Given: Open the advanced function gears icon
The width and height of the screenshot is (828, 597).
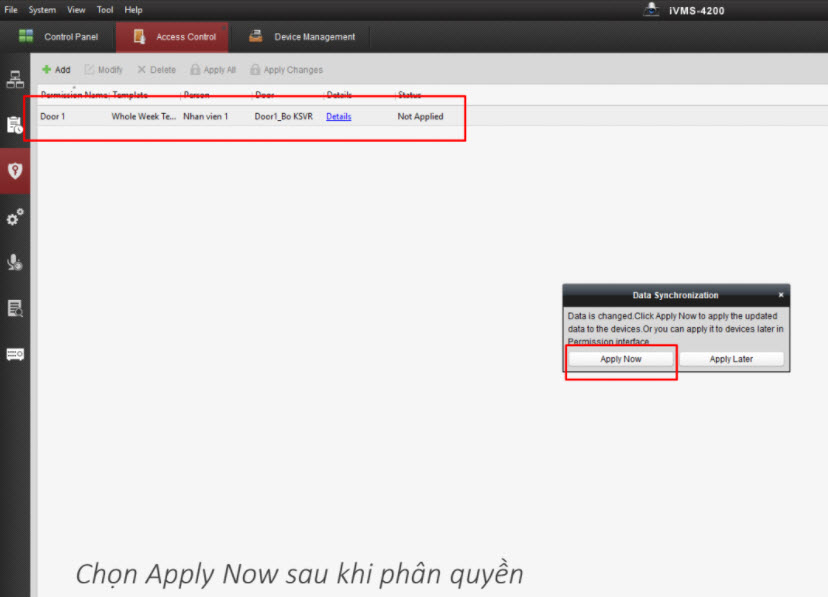Looking at the screenshot, I should coord(15,217).
